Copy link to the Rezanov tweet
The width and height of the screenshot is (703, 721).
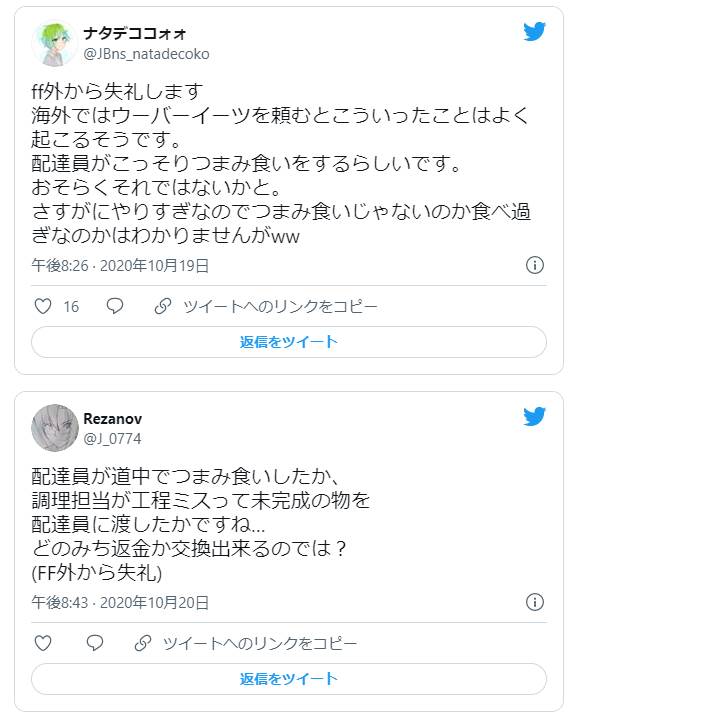(x=246, y=642)
